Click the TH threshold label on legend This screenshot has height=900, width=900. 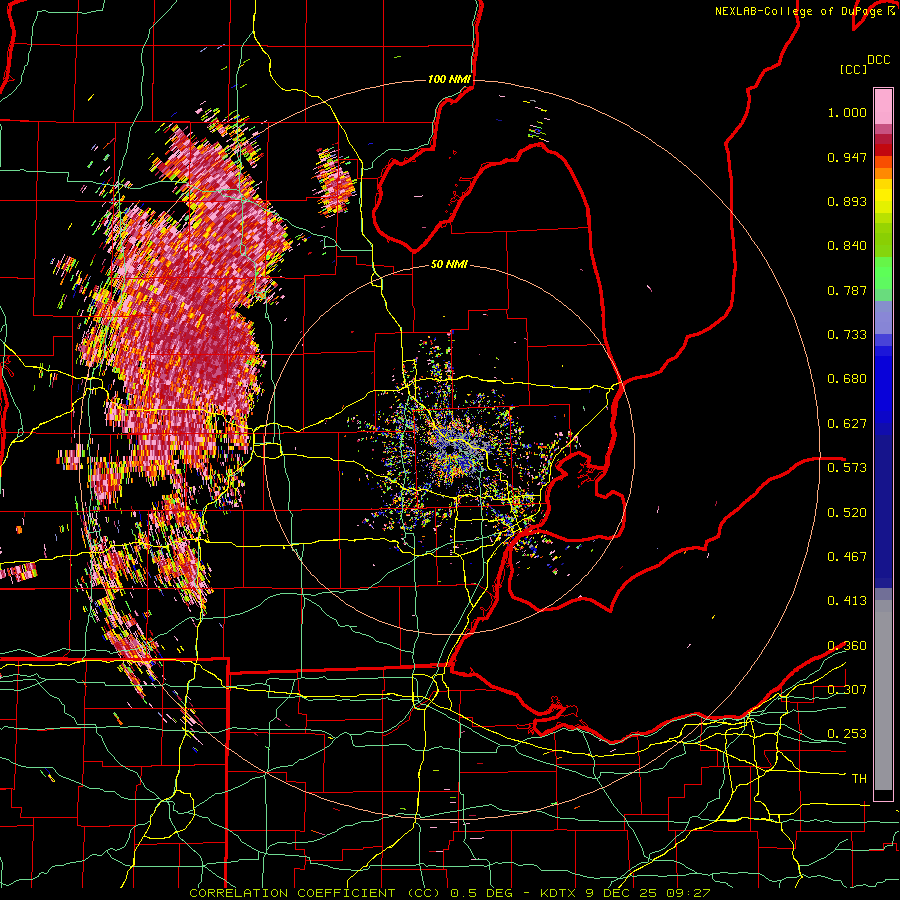pos(859,779)
